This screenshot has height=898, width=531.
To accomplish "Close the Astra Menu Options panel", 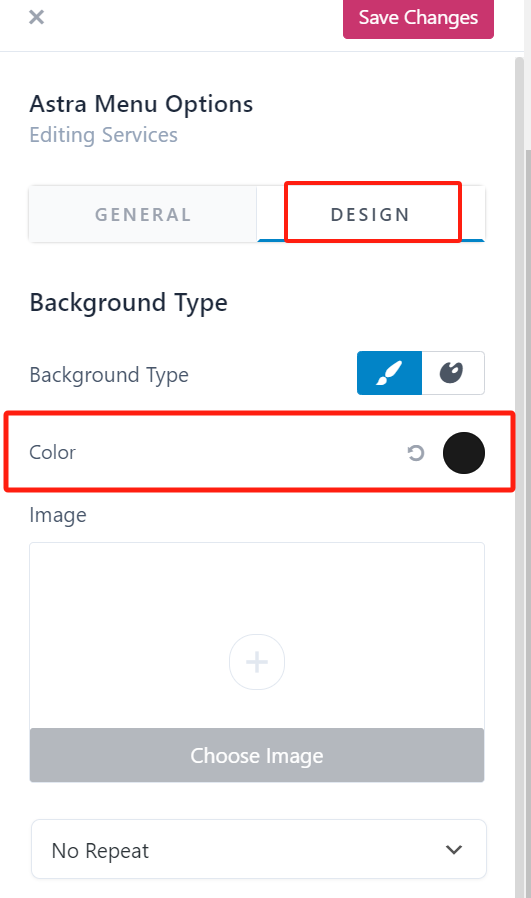I will click(36, 17).
